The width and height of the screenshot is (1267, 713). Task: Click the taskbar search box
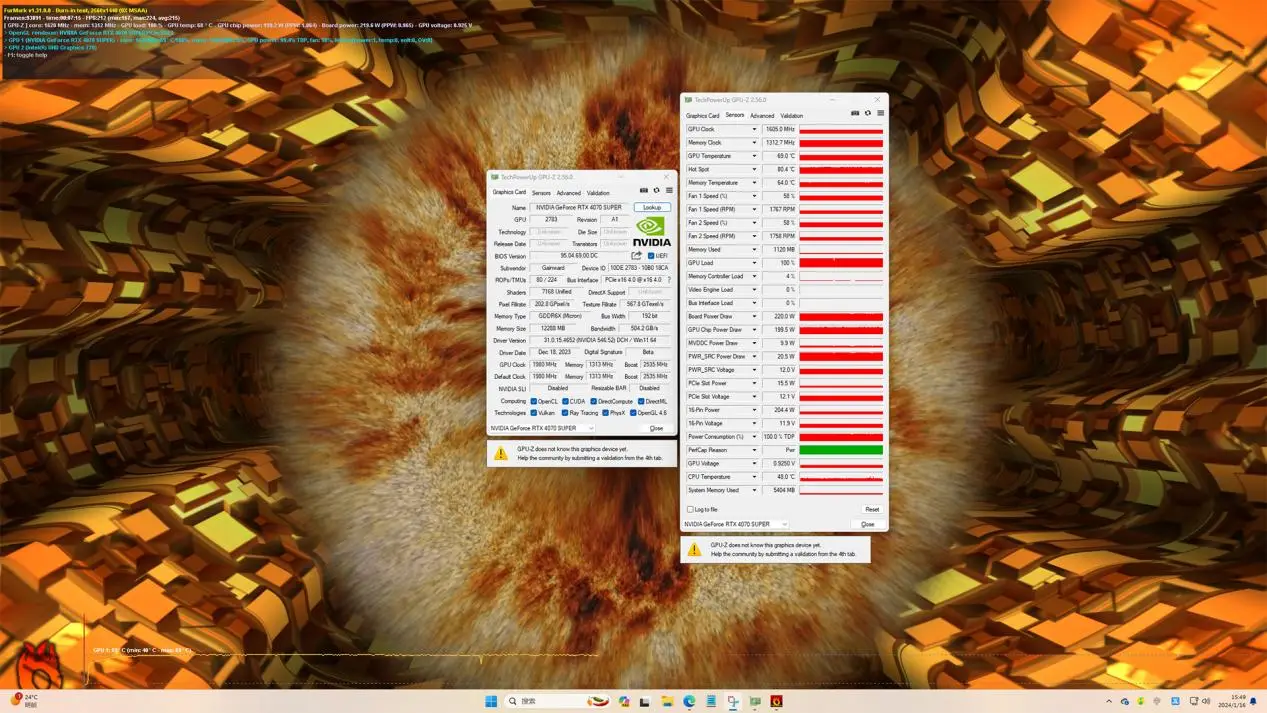tap(558, 701)
